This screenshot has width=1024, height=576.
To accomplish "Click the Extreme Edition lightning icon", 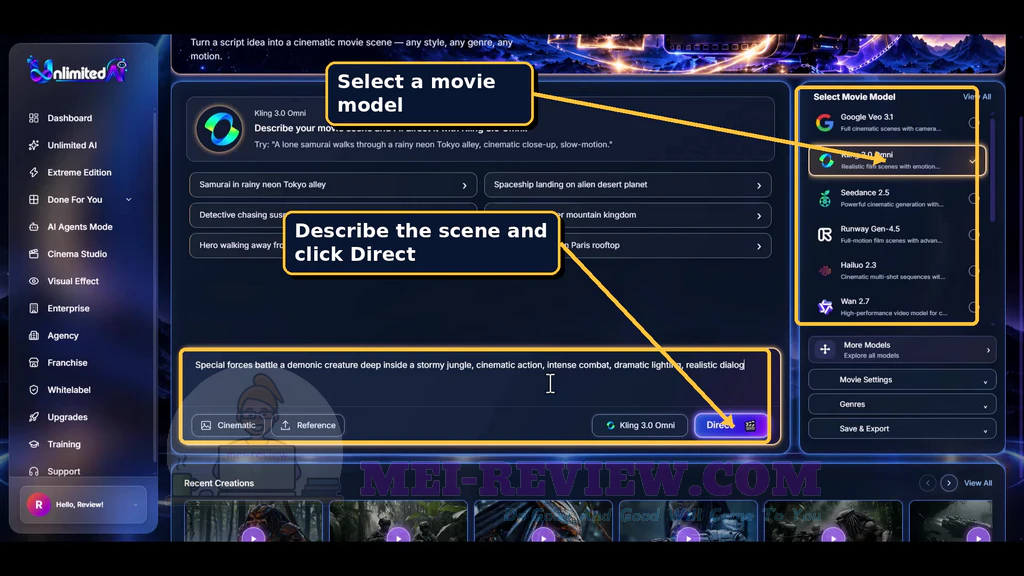I will coord(34,172).
